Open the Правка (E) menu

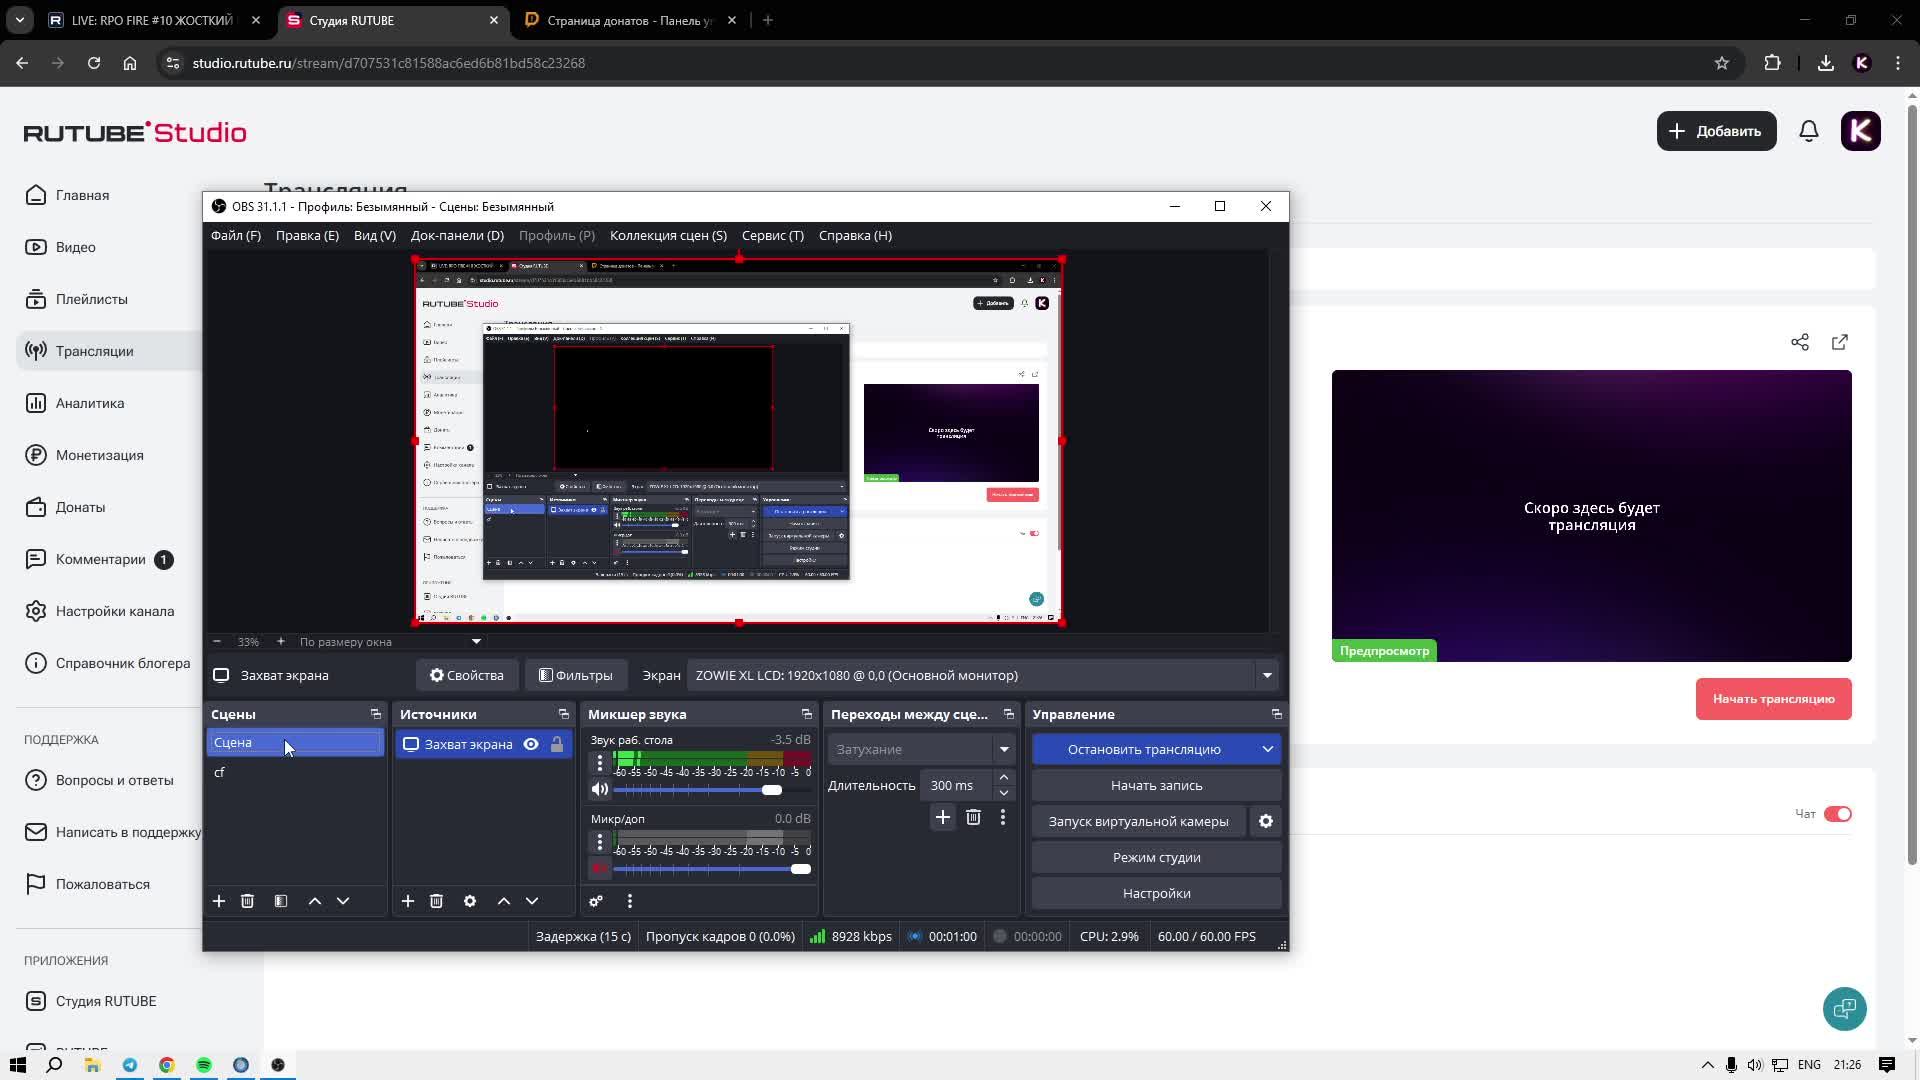coord(307,235)
